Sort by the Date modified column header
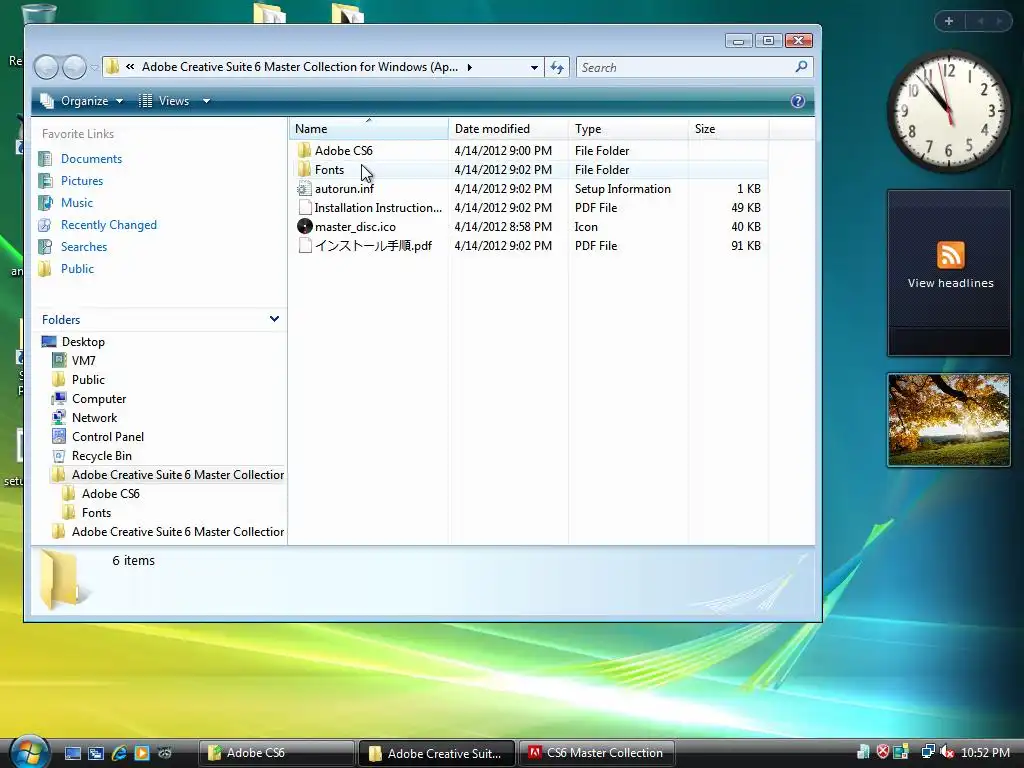Screen dimensions: 1024x768 508,129
